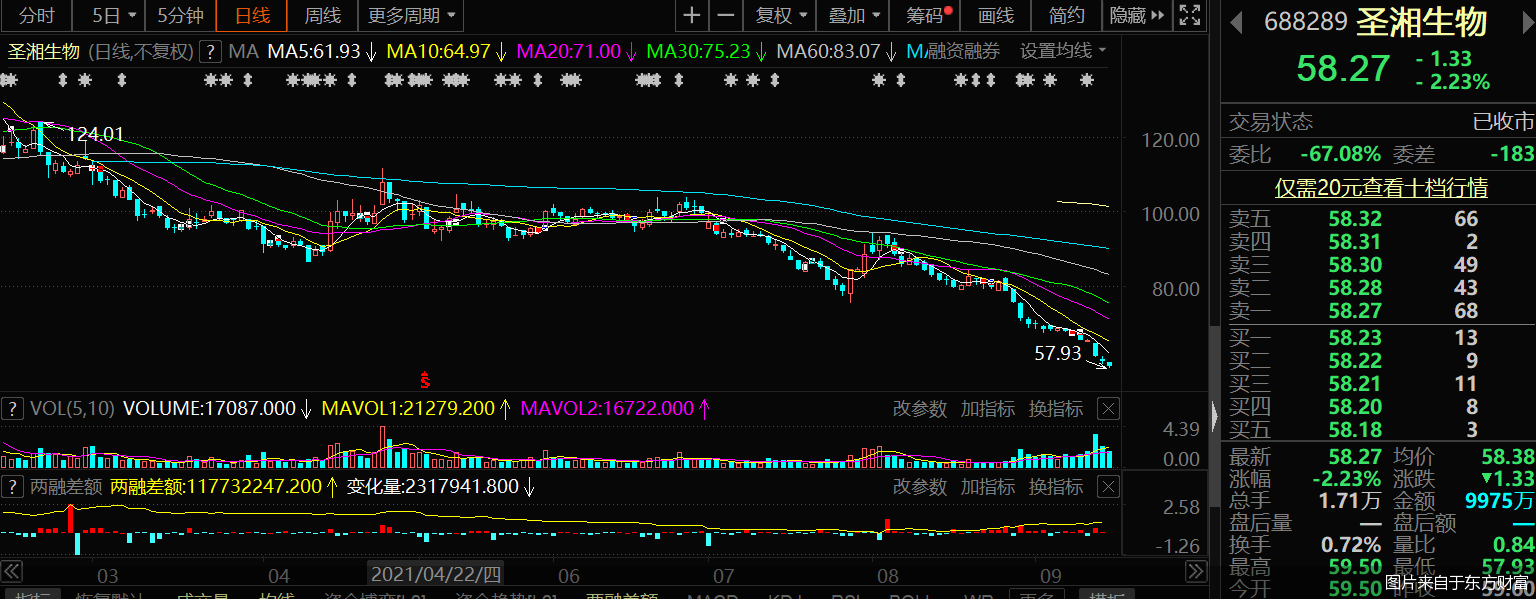Click the date label 2021/04/22/四
The height and width of the screenshot is (599, 1536).
[436, 575]
